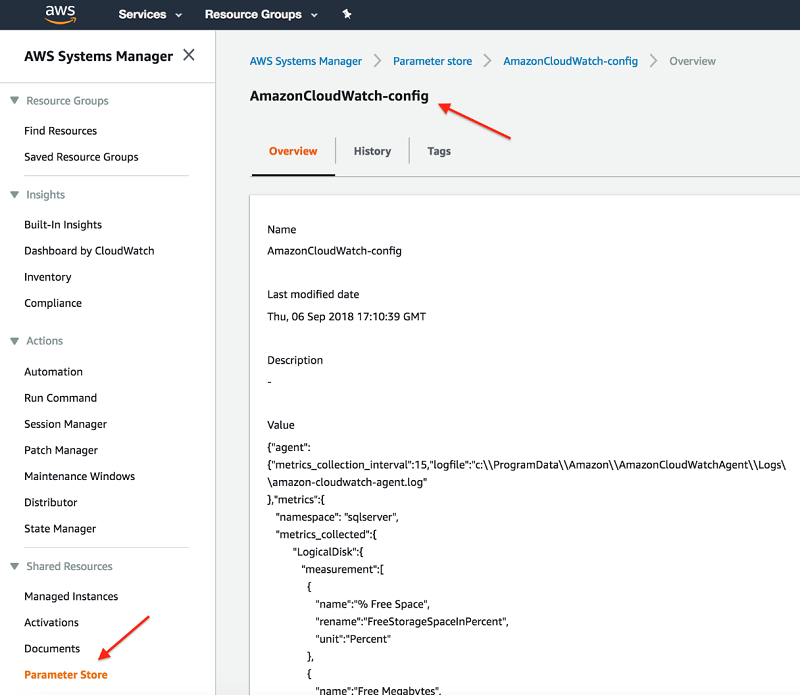Open the Resource Groups dropdown menu
This screenshot has height=695, width=800.
(x=261, y=14)
